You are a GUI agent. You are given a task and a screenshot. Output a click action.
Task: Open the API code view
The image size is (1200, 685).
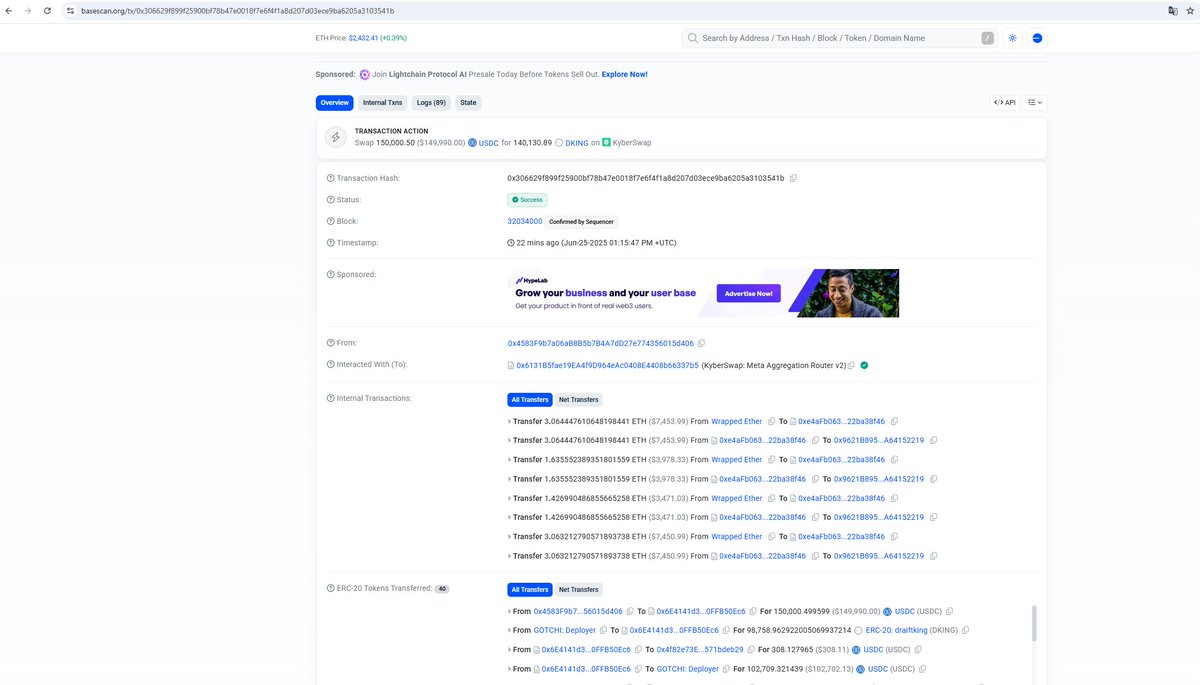[x=1003, y=101]
